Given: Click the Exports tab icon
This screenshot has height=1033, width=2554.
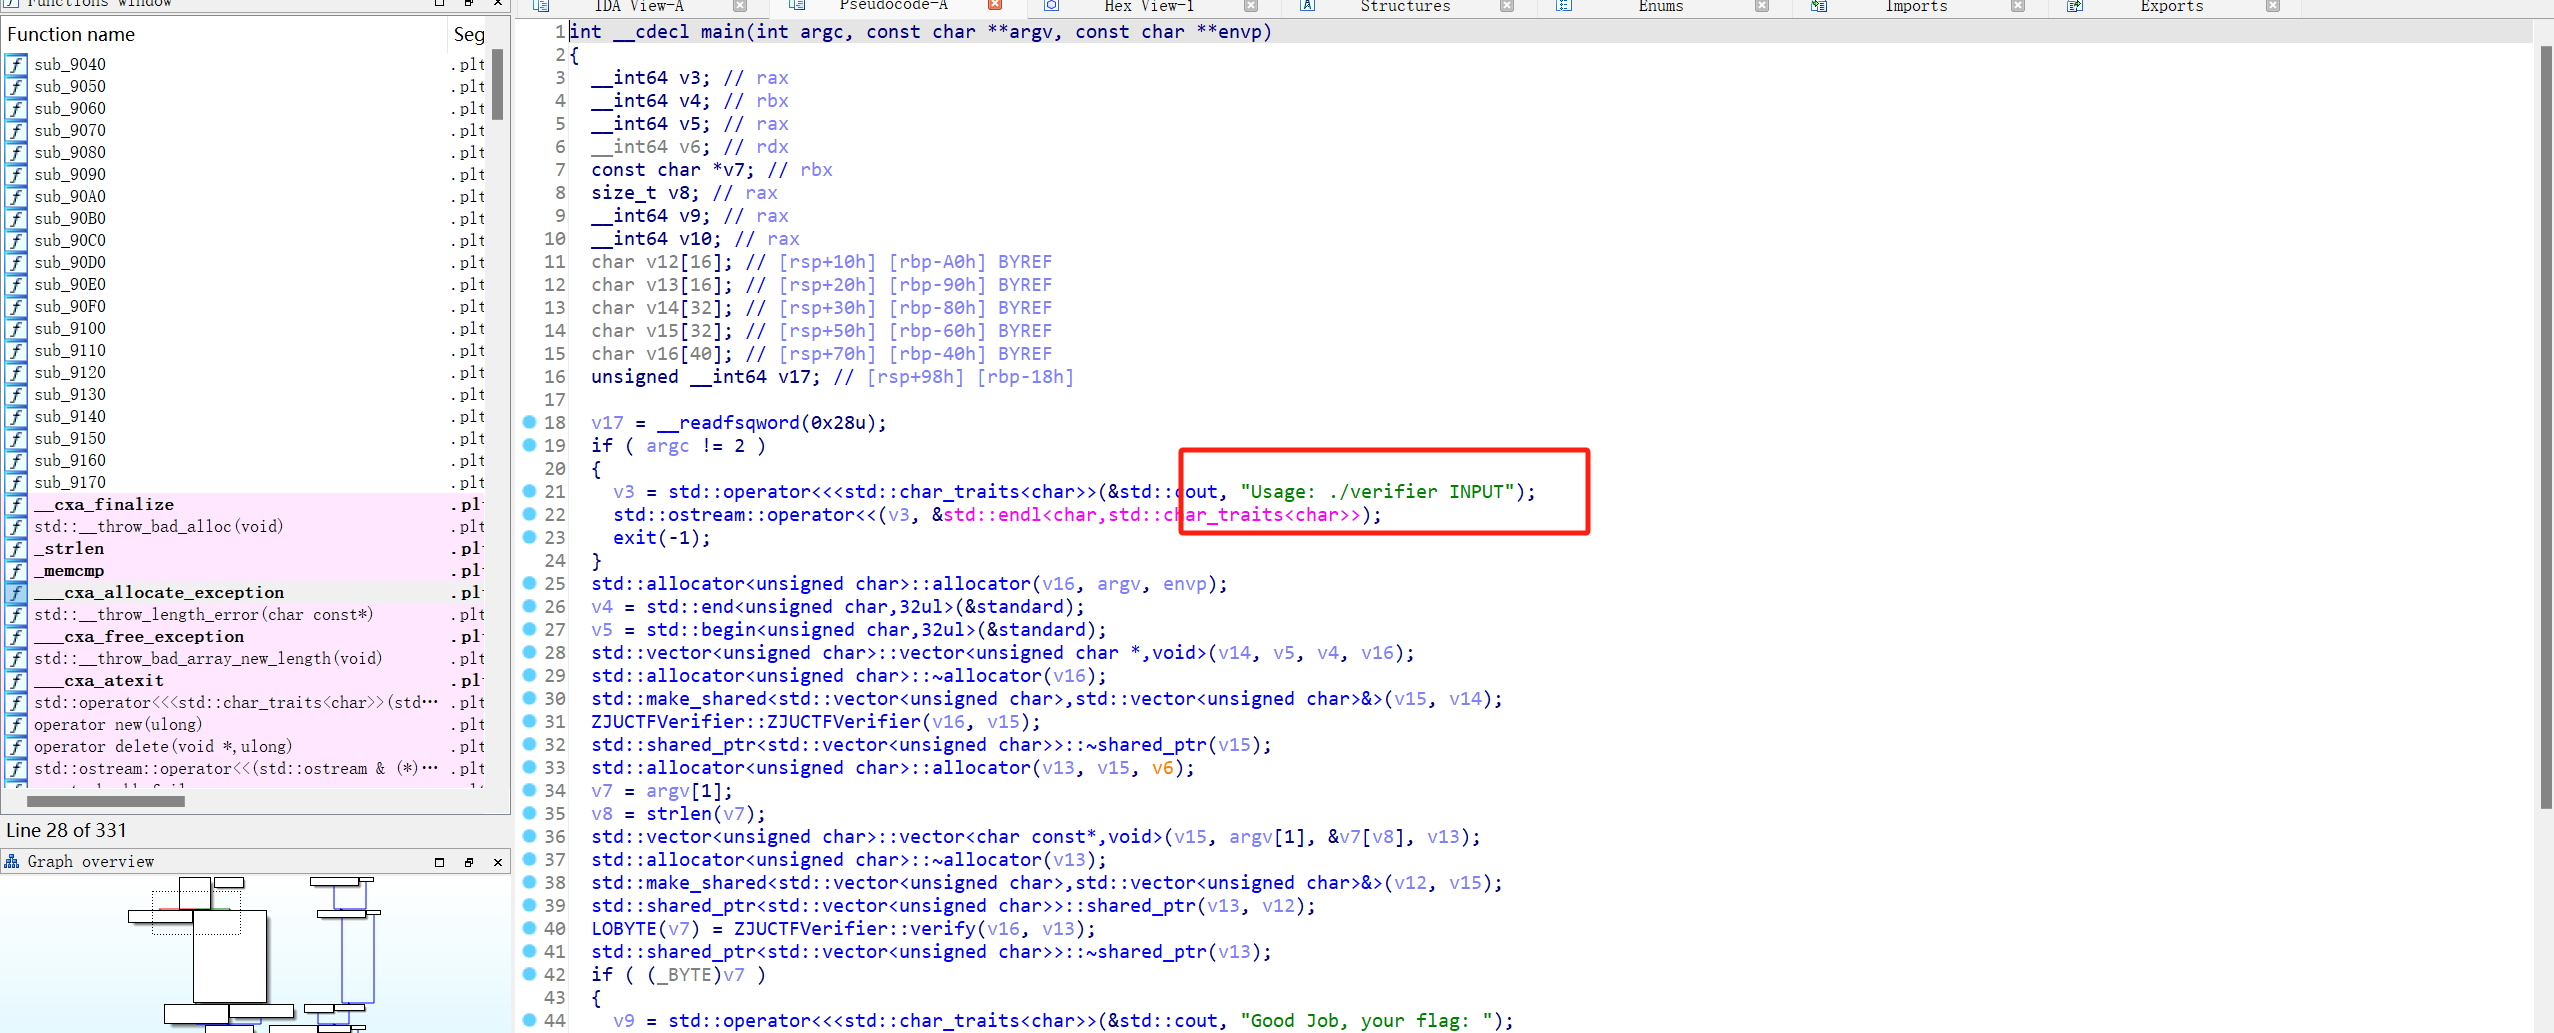Looking at the screenshot, I should pos(2075,7).
